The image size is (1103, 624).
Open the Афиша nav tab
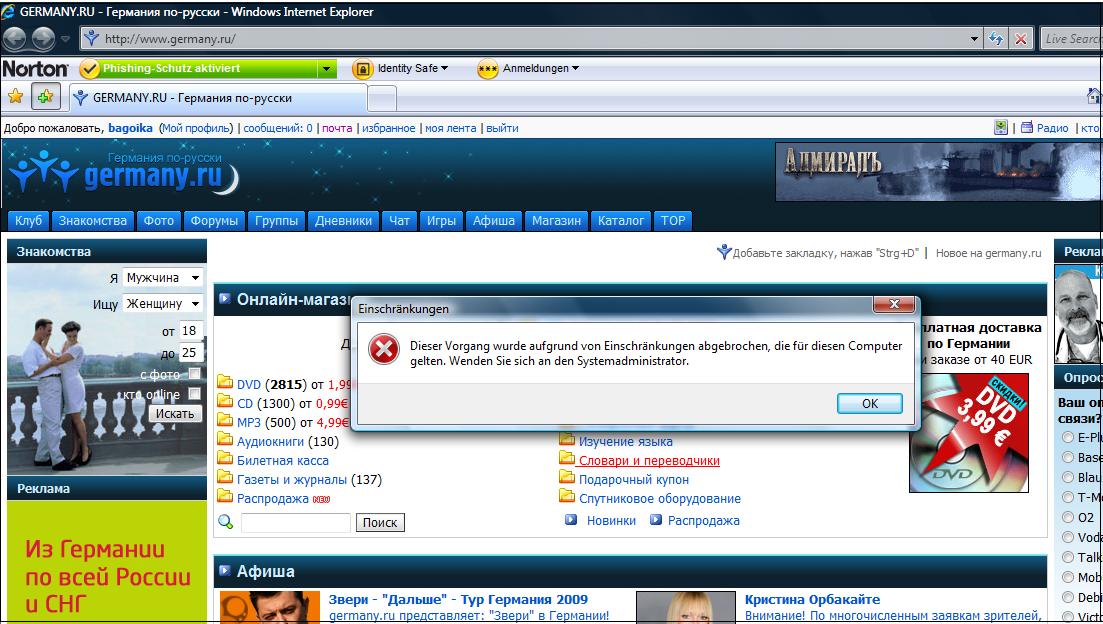point(493,220)
